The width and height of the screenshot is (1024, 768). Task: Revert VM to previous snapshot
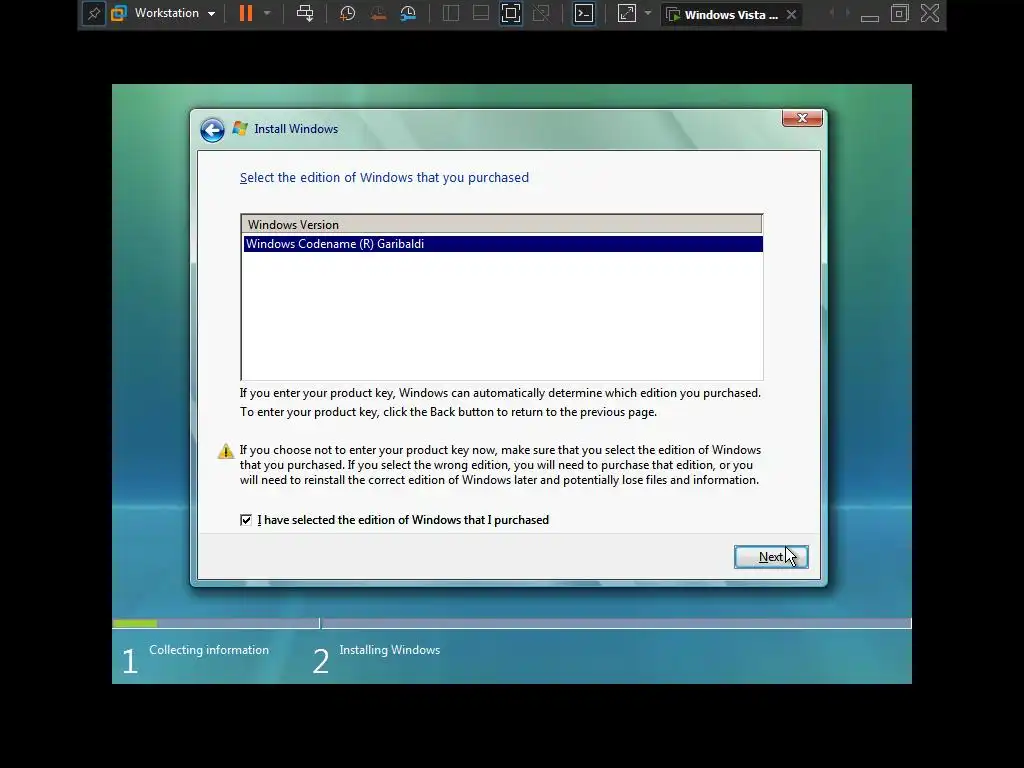coord(378,14)
